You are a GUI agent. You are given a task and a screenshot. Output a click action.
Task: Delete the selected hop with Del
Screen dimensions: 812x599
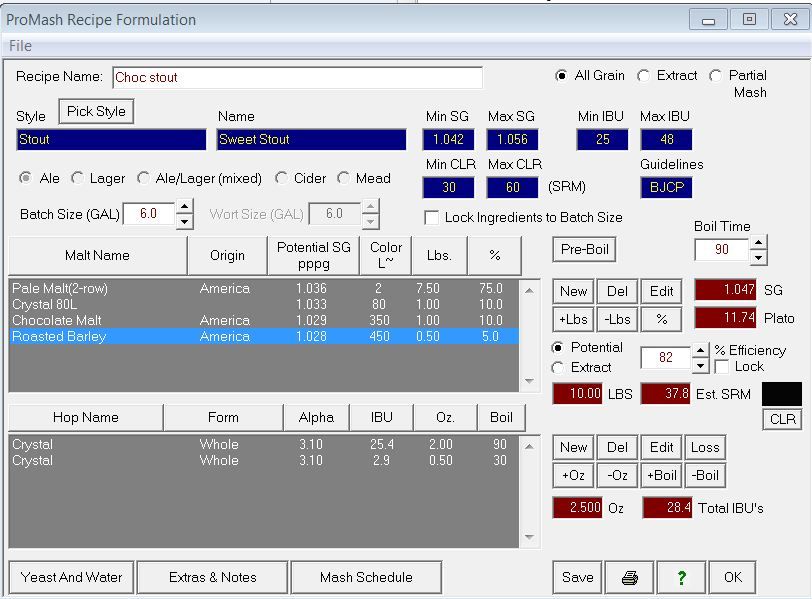pos(617,447)
